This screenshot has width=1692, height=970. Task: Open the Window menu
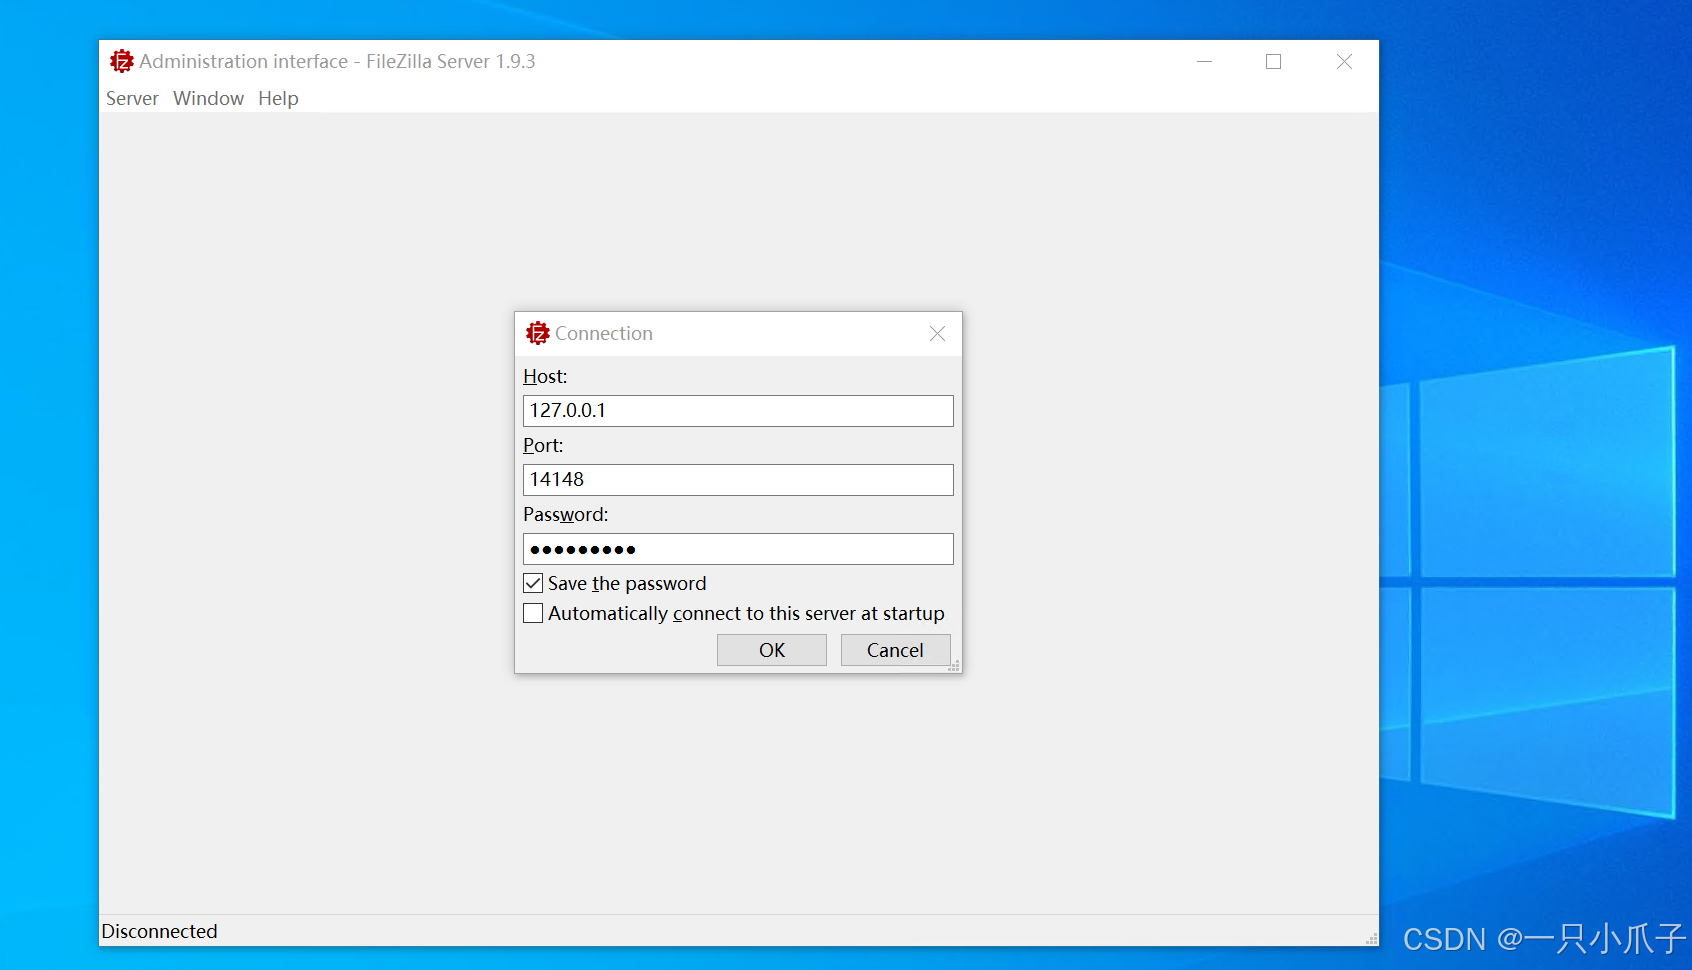coord(208,98)
